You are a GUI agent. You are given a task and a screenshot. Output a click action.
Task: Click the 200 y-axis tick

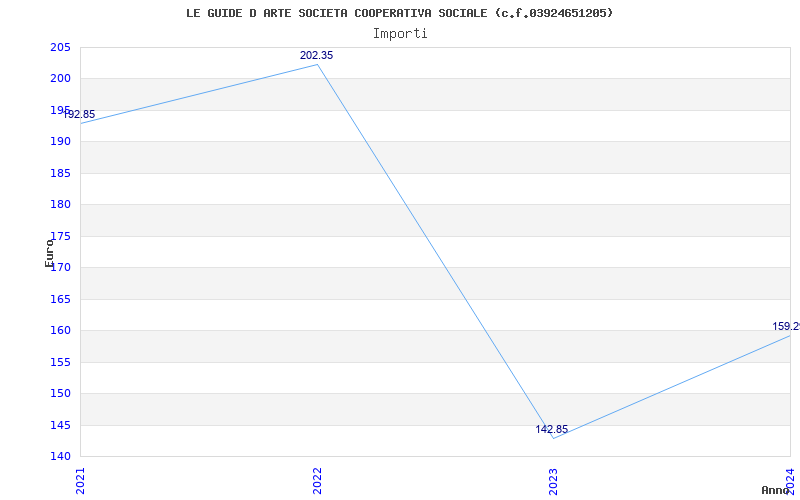pos(60,79)
